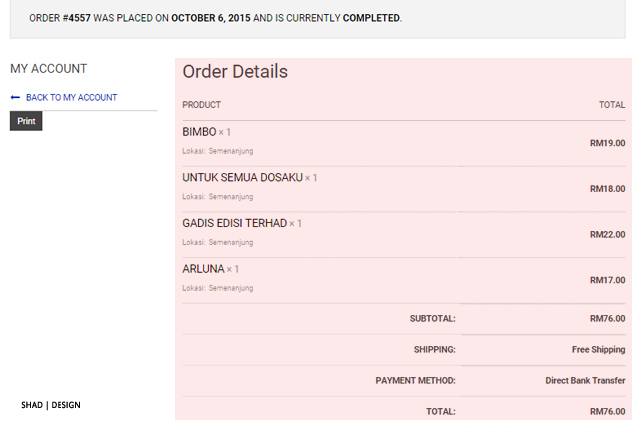640x427 pixels.
Task: Open UNTUK SEMUA DOSAKU product
Action: tap(242, 178)
